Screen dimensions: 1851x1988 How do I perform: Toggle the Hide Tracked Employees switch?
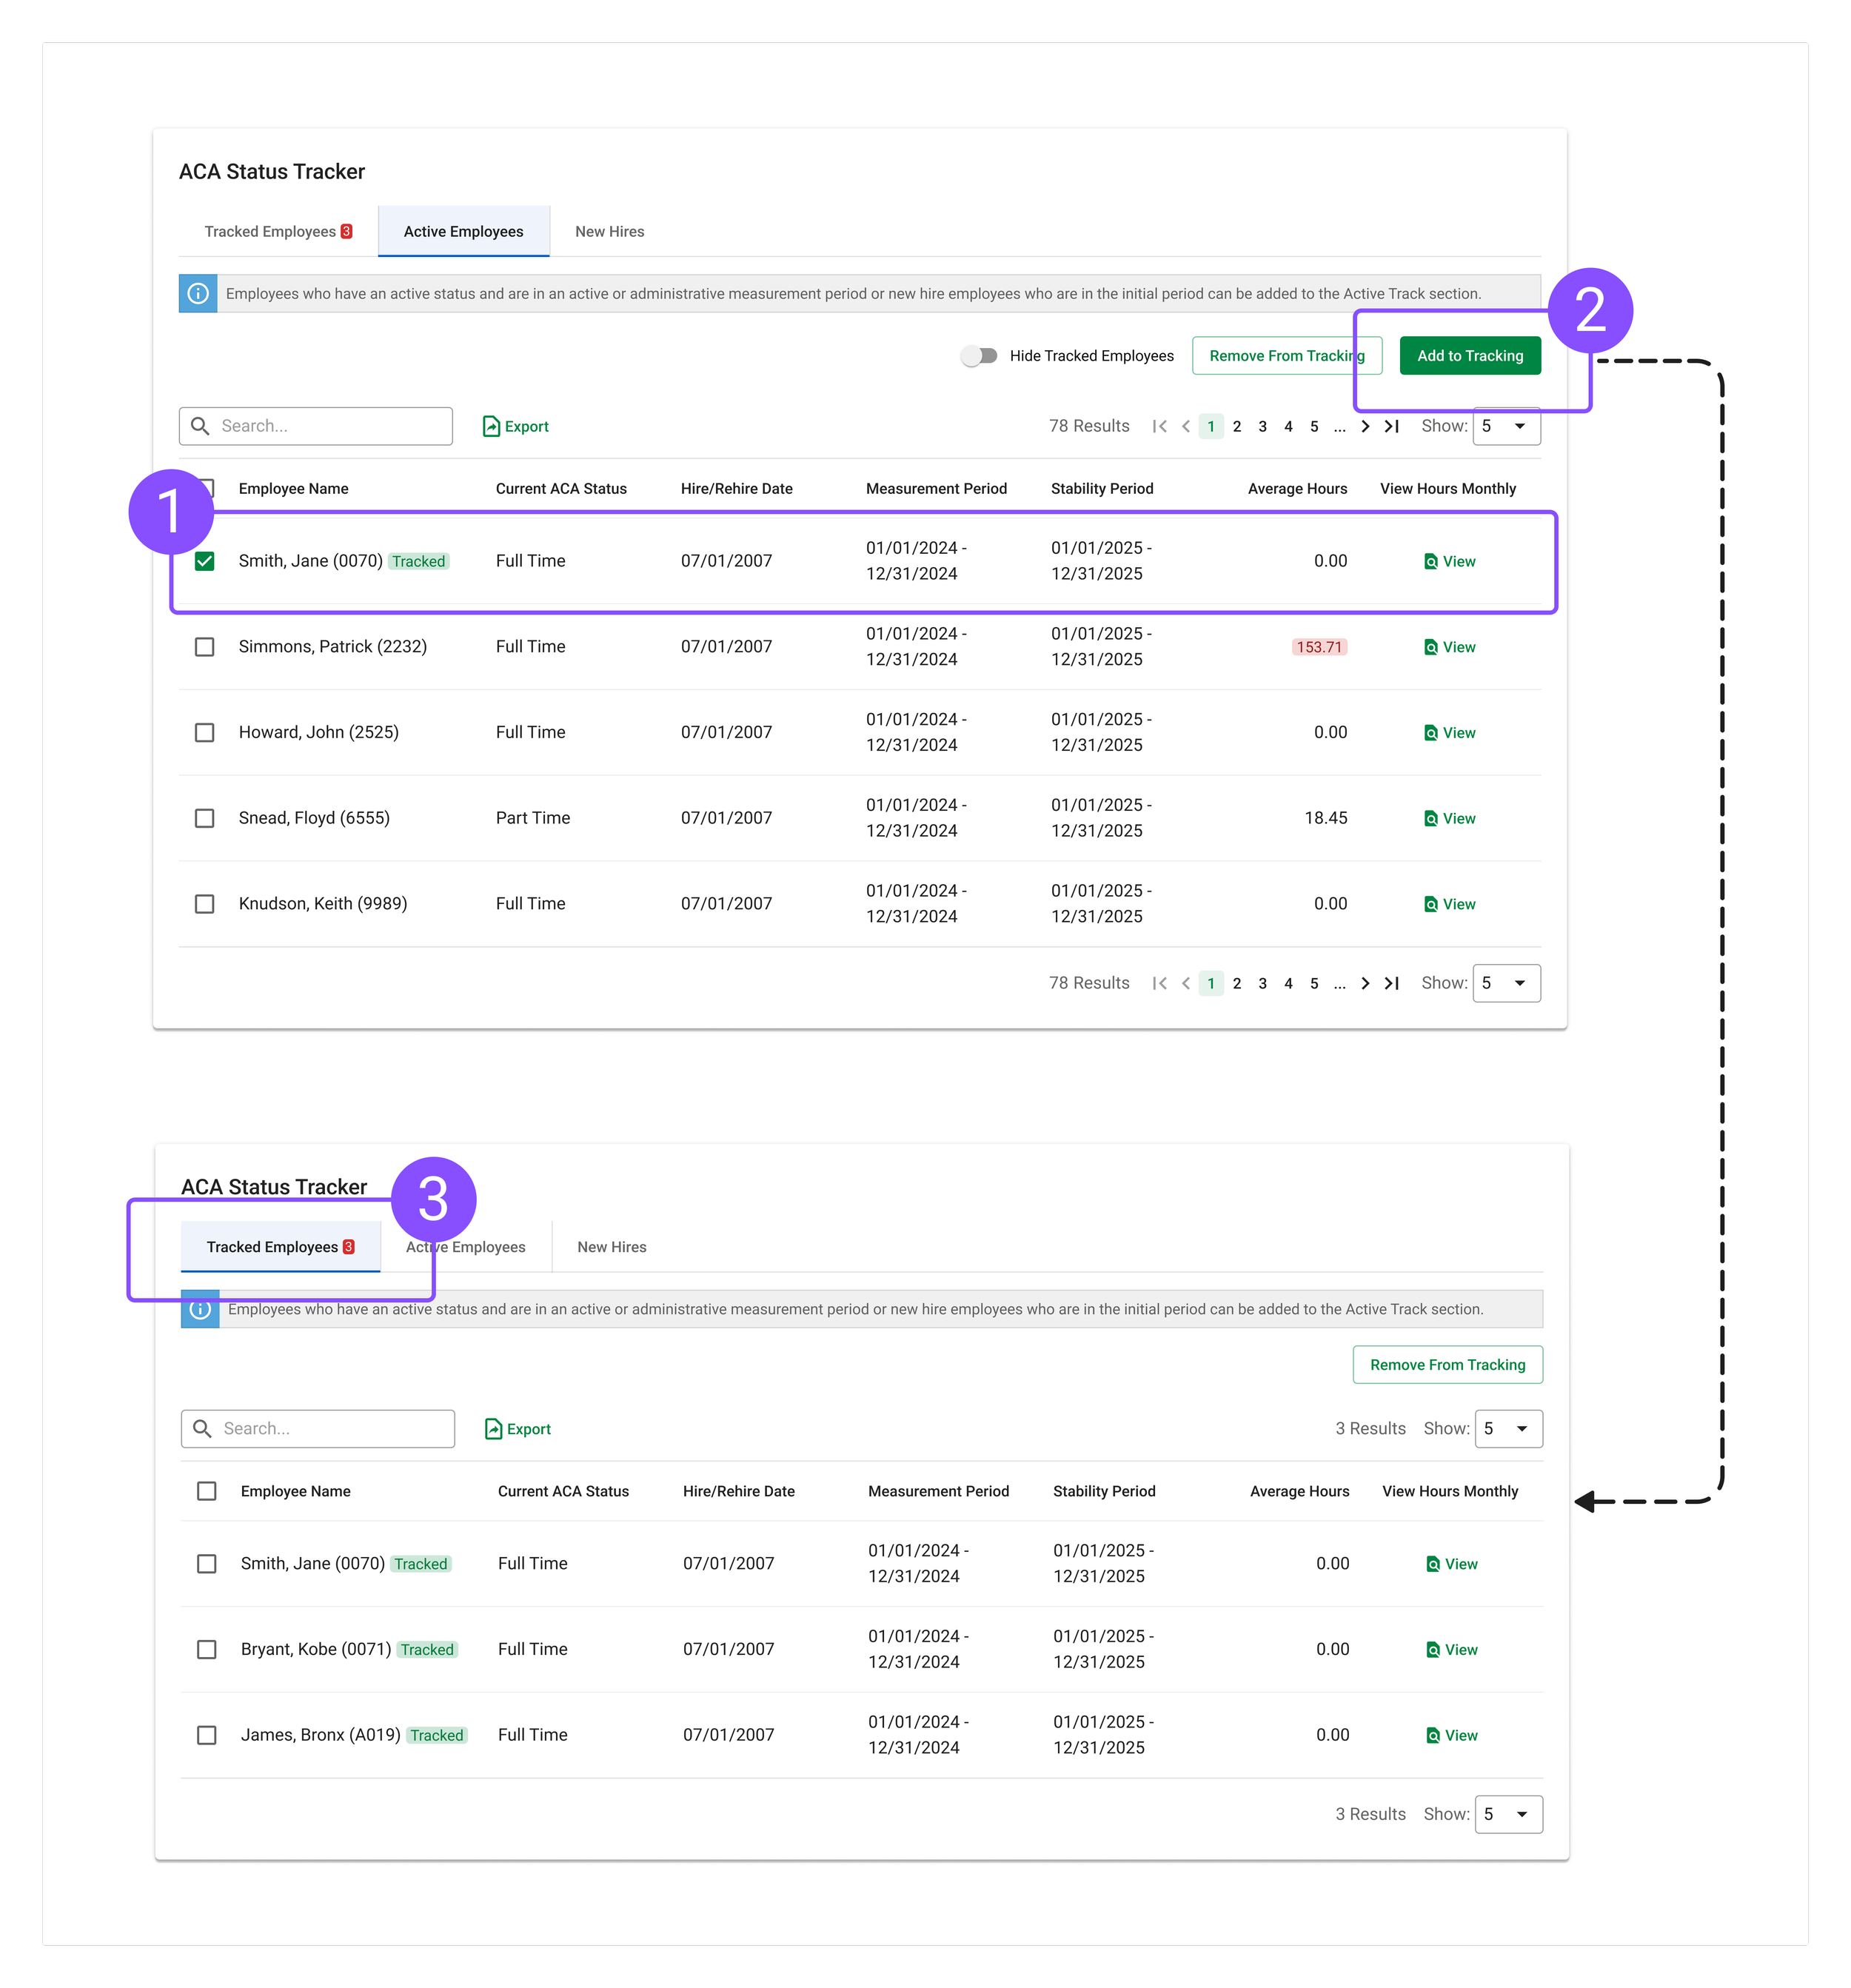pos(979,356)
